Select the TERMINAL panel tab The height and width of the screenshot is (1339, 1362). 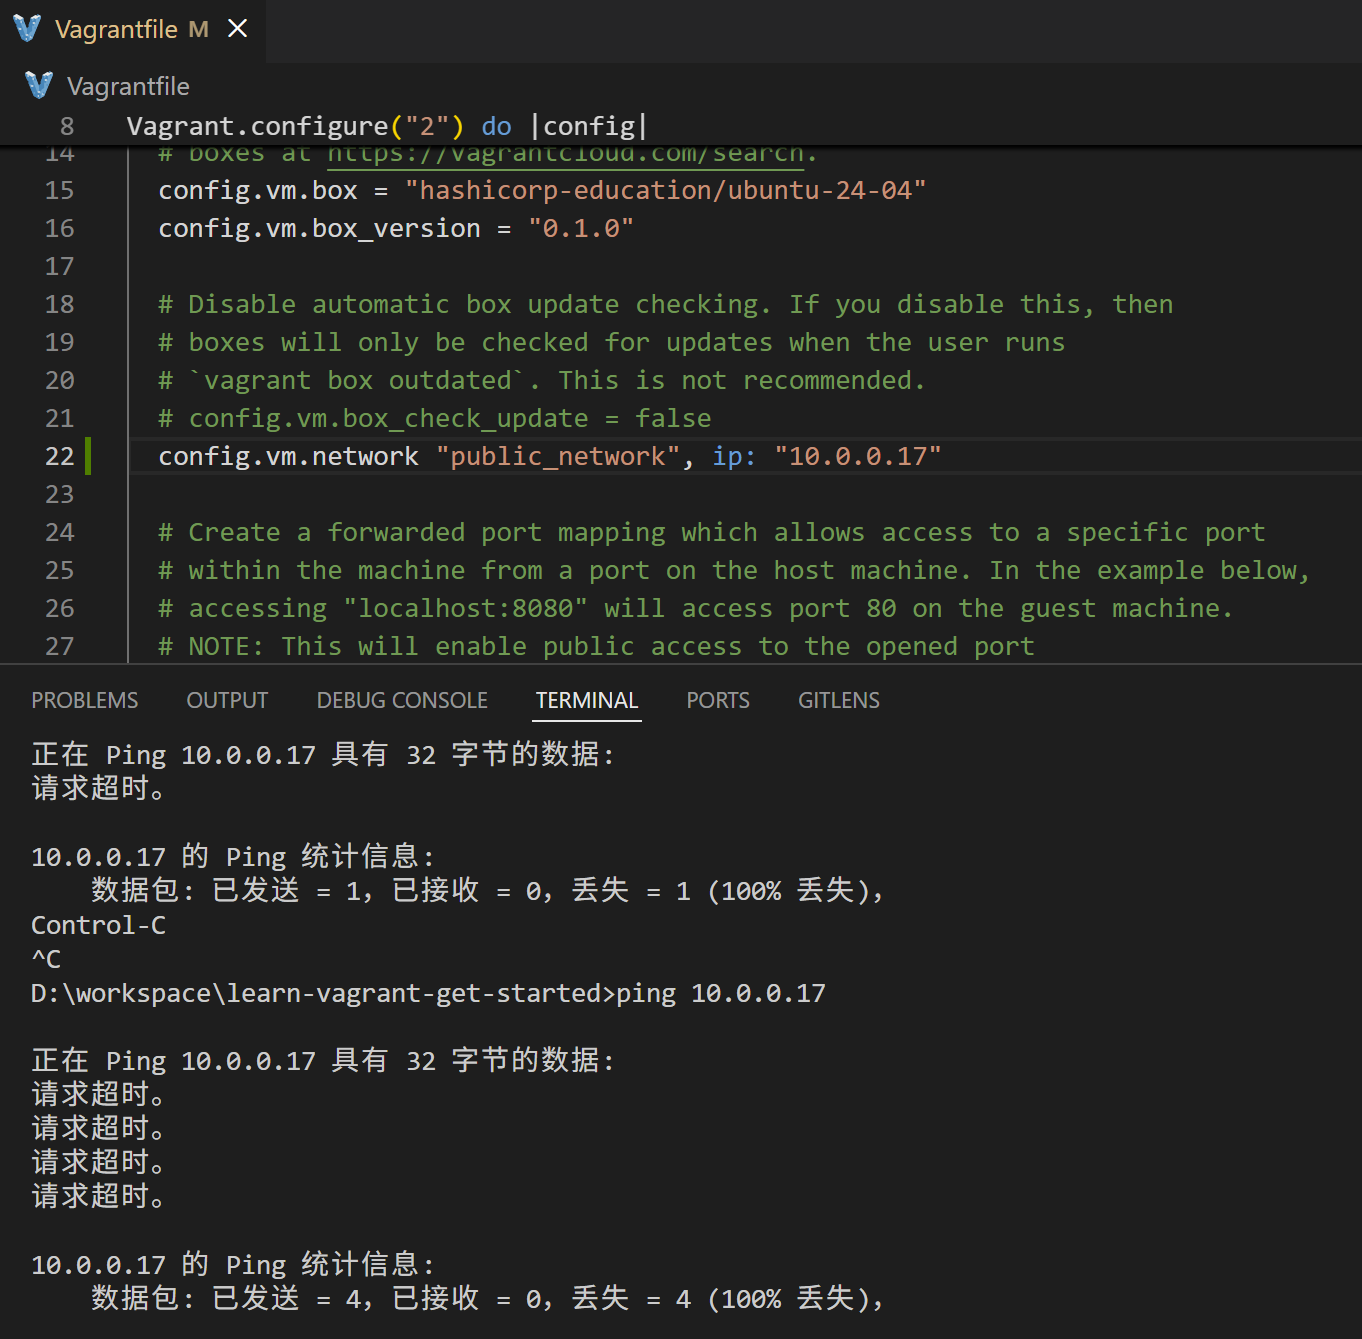tap(587, 700)
